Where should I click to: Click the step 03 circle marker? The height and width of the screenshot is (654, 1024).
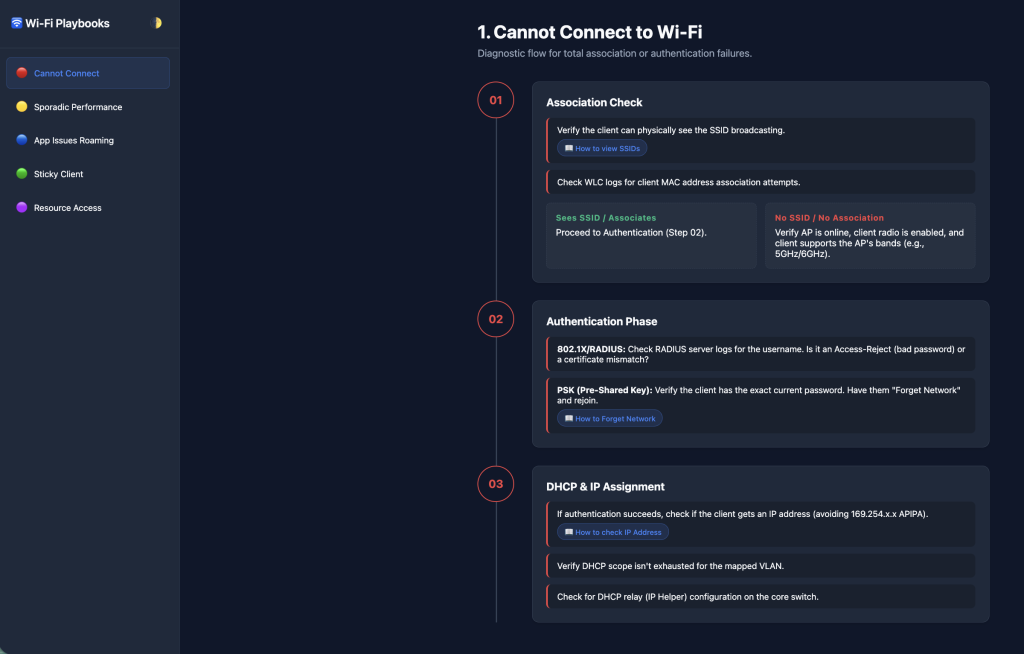point(496,484)
